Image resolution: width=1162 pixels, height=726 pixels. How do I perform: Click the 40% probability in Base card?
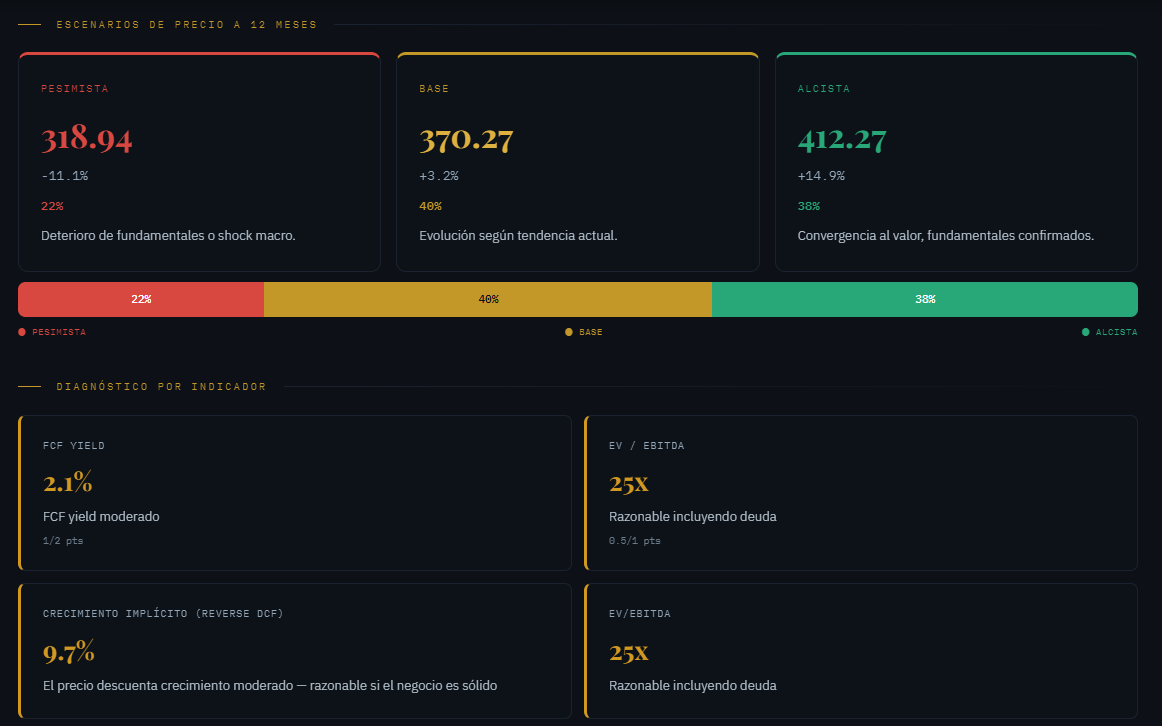point(431,206)
